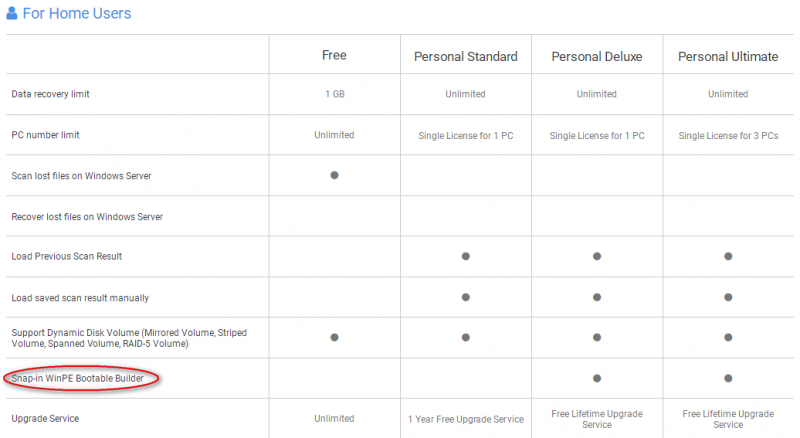
Task: Click Free dot for Support Dynamic Disk Volume
Action: pos(334,337)
